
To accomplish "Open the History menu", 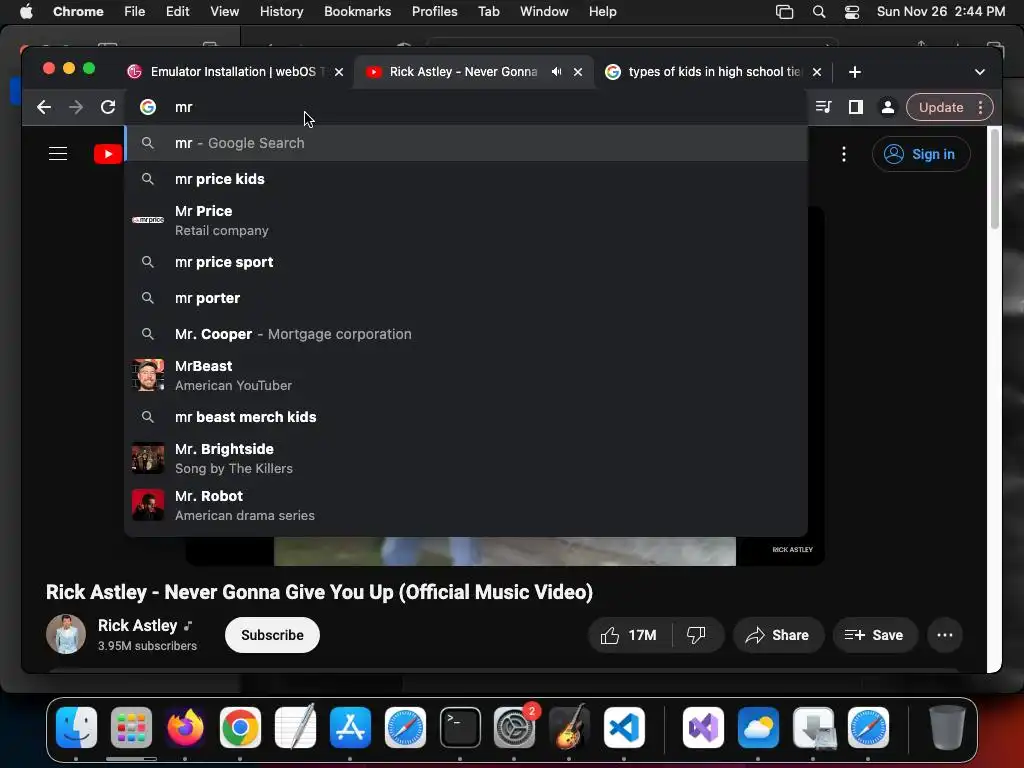I will [281, 11].
